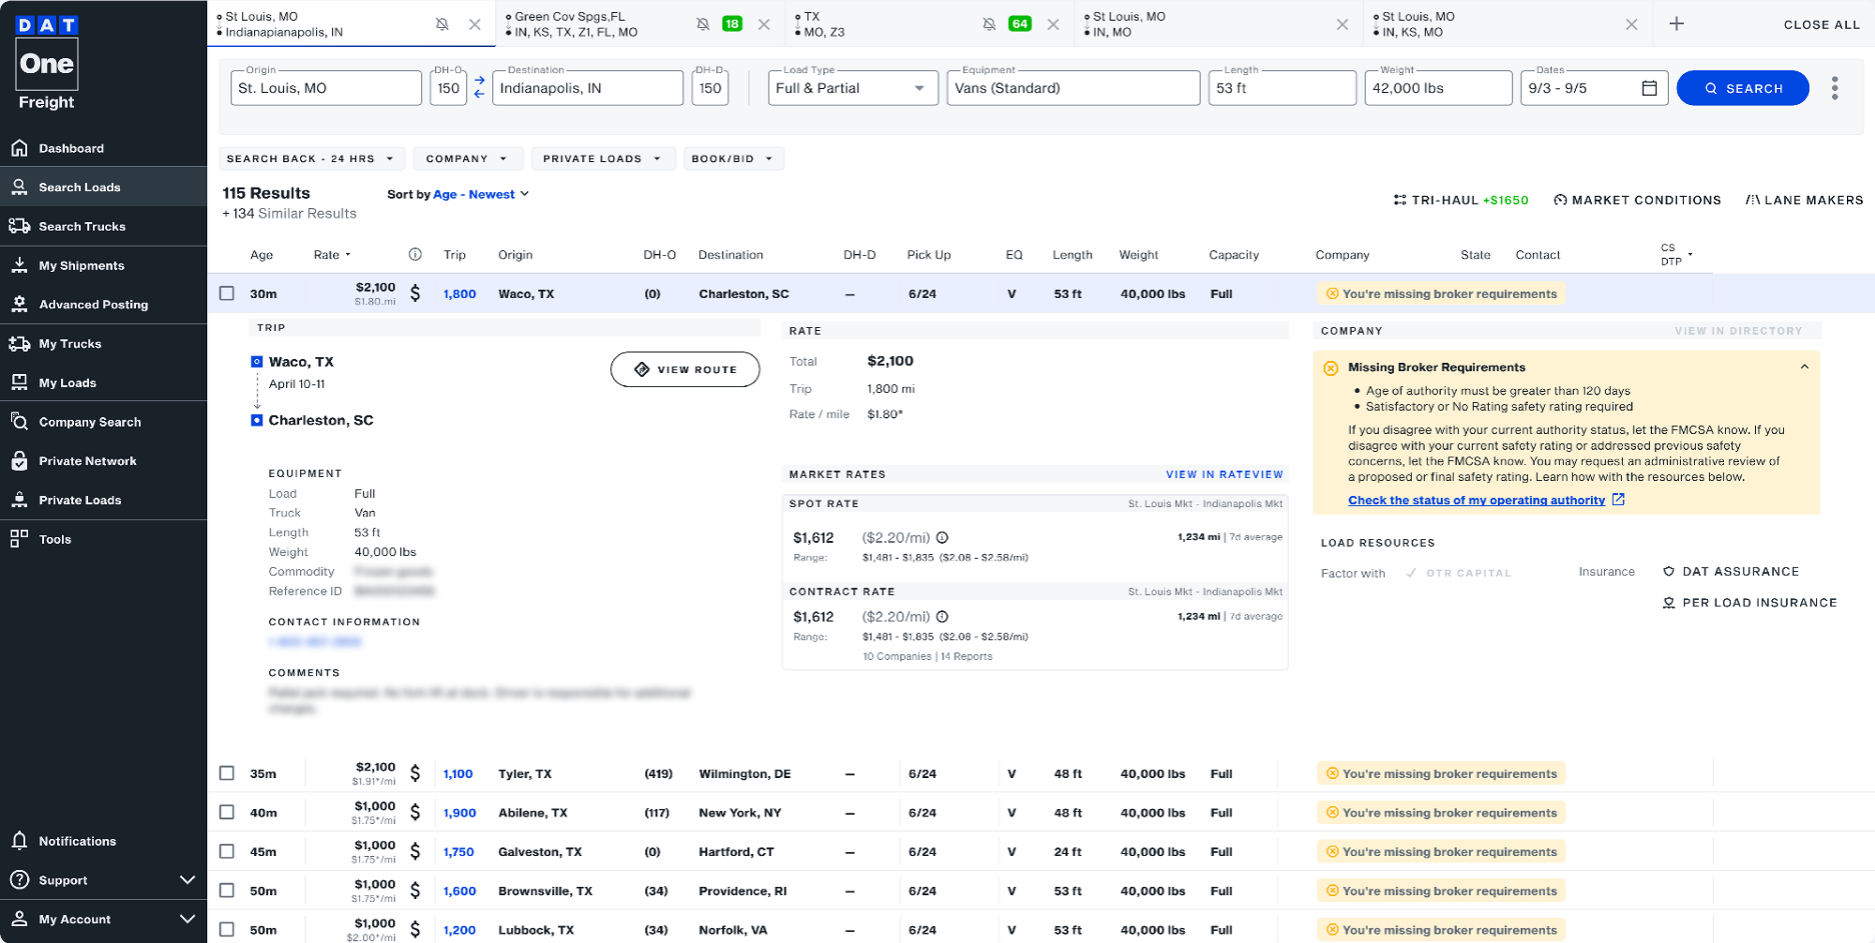Click View in Directory link

point(1738,331)
